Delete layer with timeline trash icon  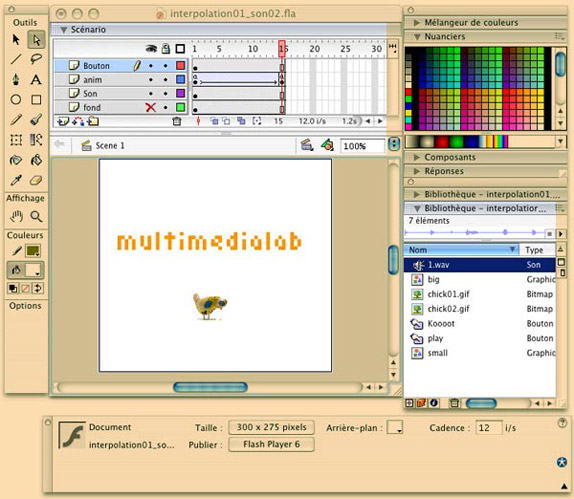176,121
